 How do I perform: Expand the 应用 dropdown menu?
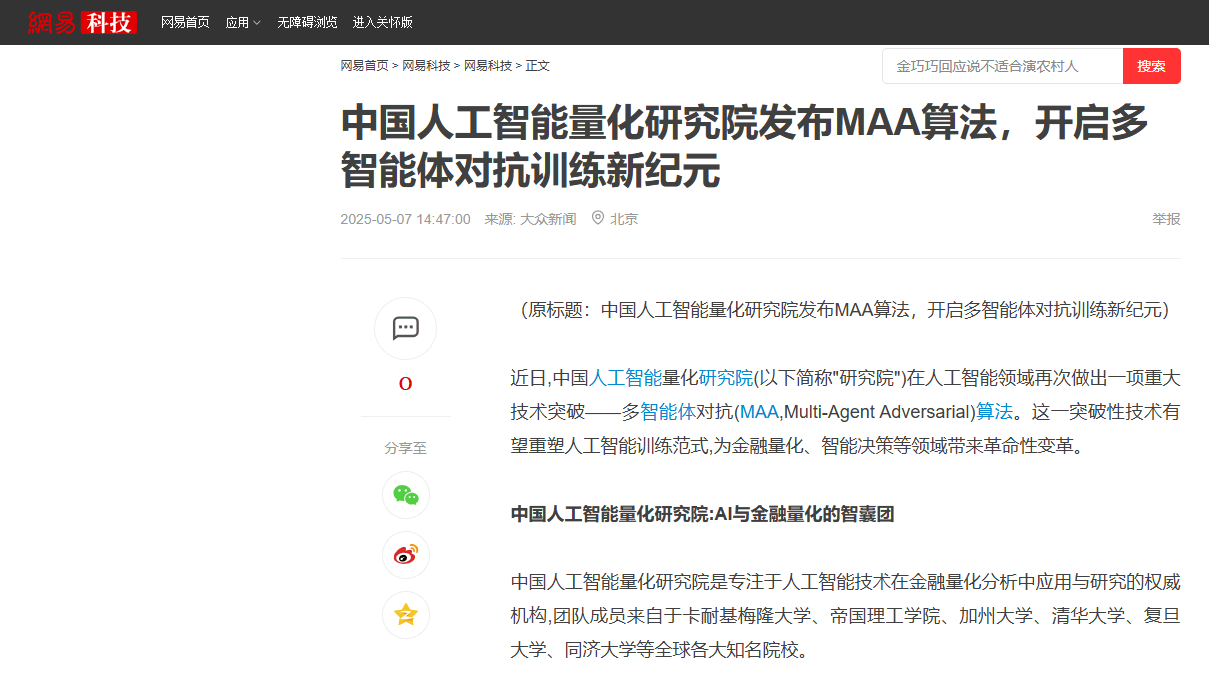tap(242, 21)
